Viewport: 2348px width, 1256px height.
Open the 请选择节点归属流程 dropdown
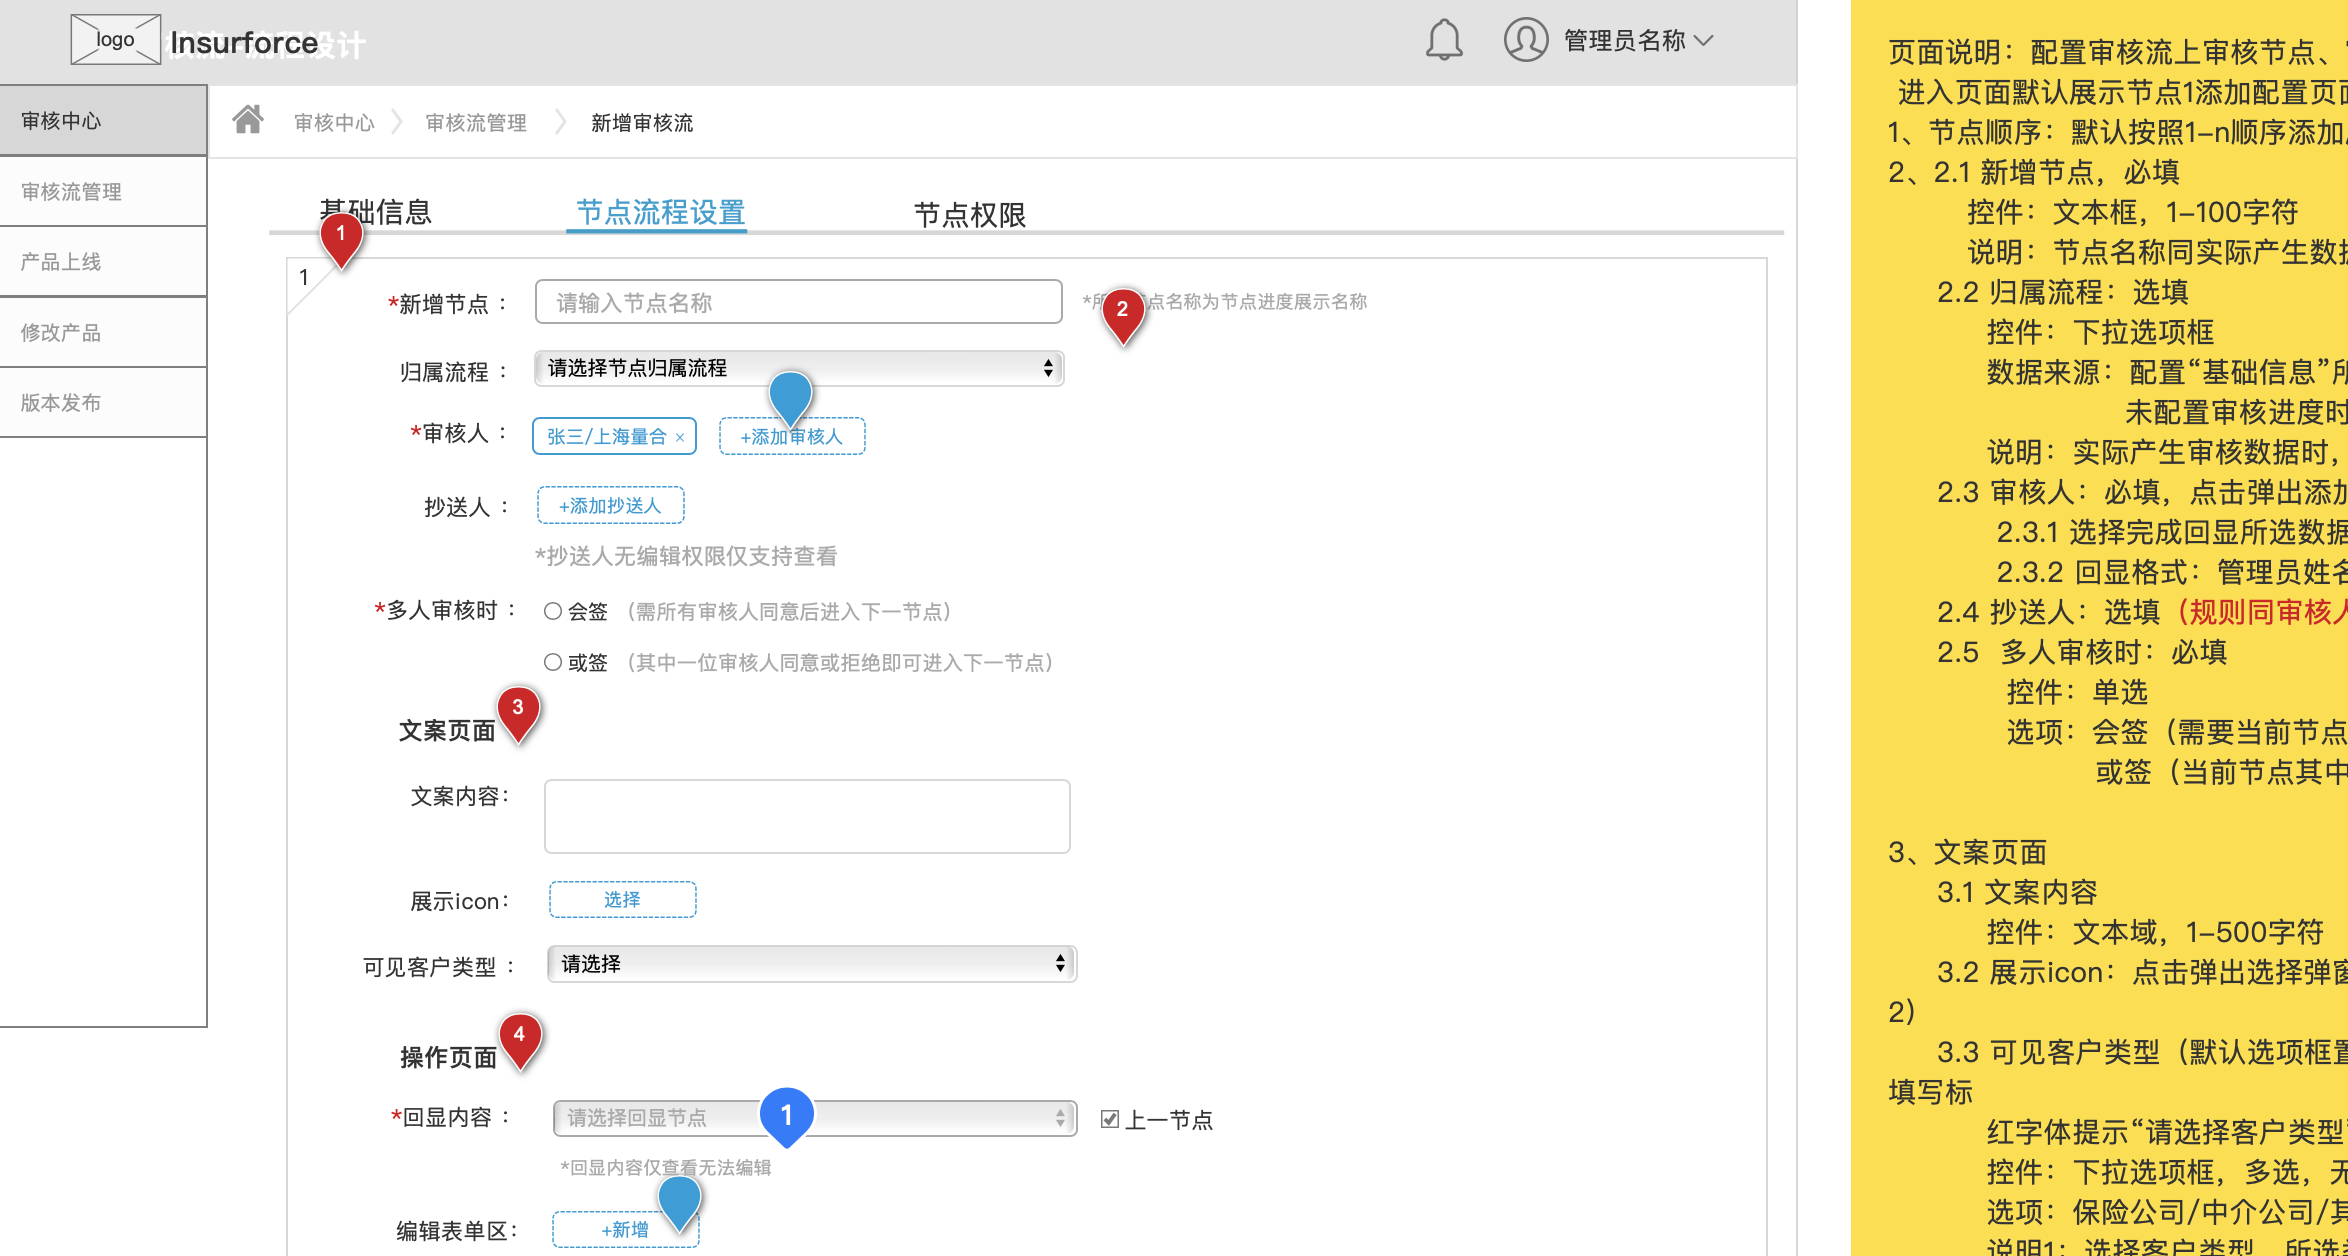click(799, 368)
